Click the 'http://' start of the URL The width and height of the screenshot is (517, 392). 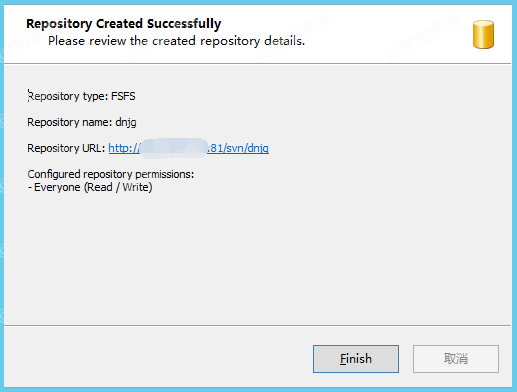tap(124, 148)
